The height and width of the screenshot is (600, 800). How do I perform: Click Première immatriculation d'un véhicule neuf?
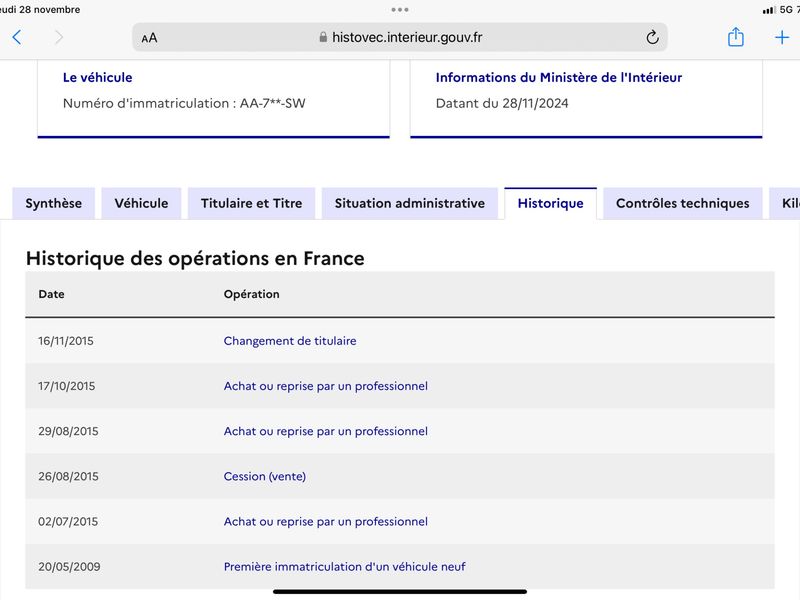[344, 567]
